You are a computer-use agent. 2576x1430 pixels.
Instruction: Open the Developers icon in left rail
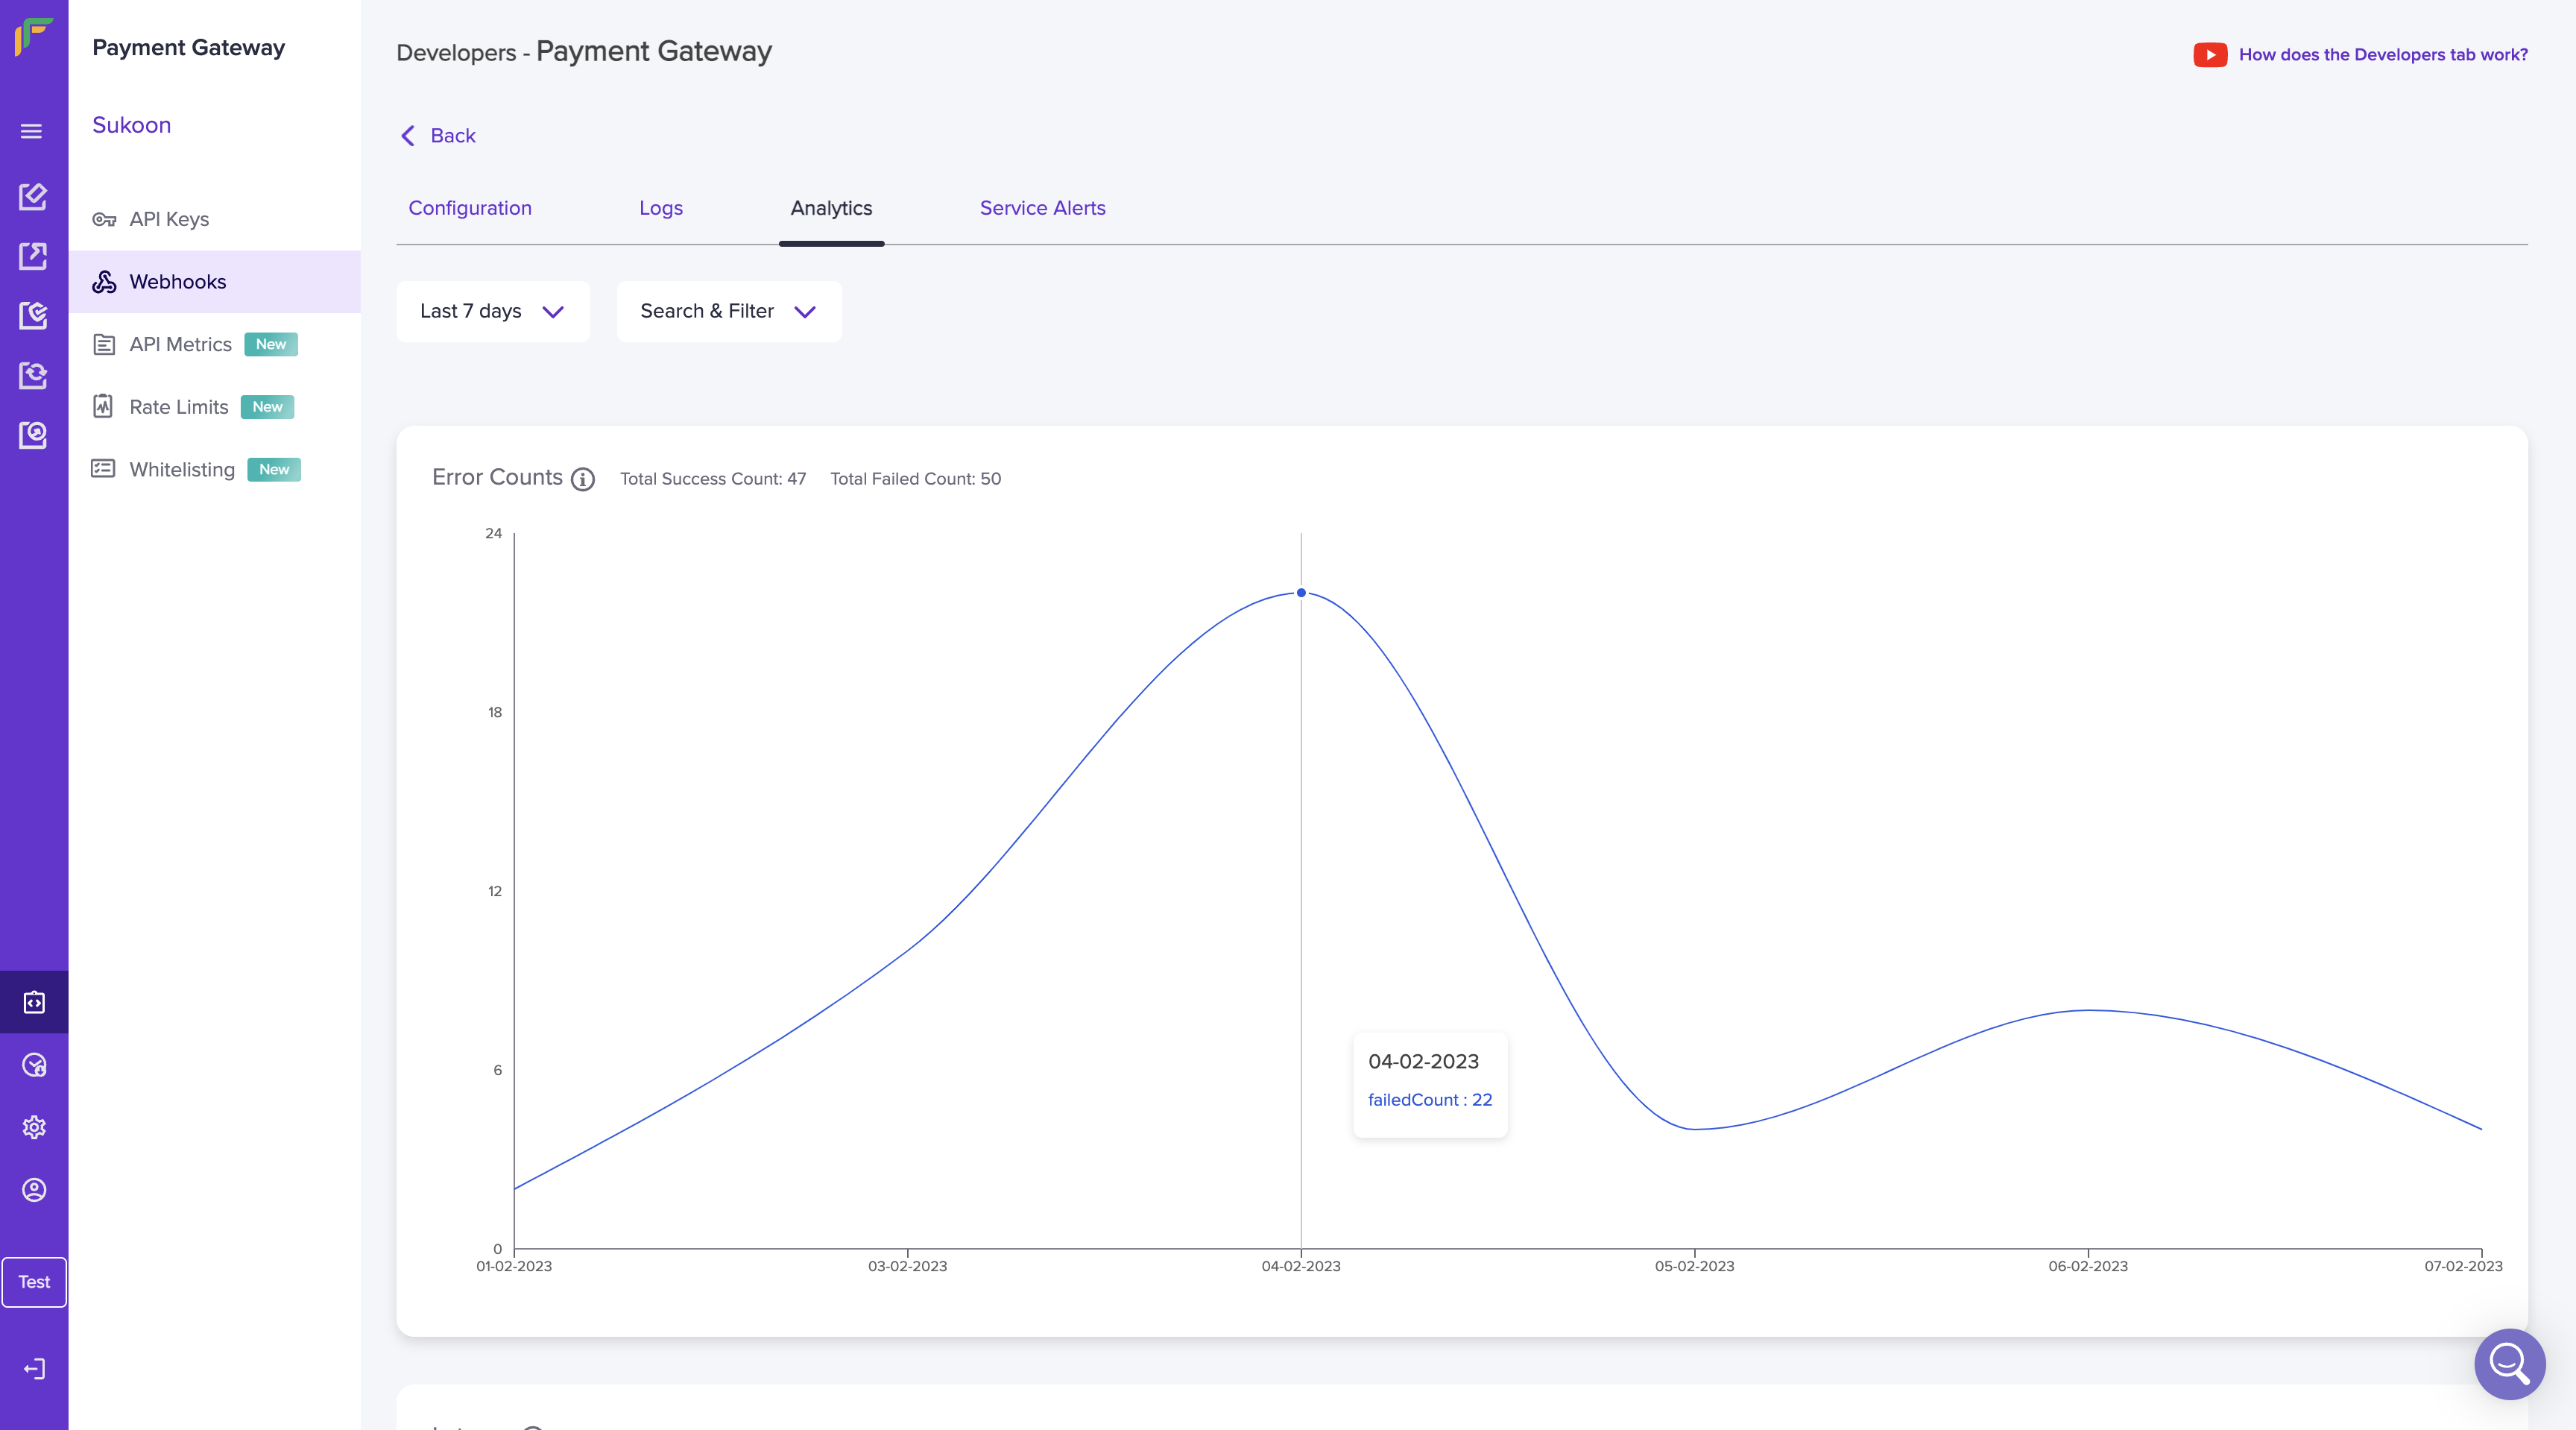(x=34, y=1002)
